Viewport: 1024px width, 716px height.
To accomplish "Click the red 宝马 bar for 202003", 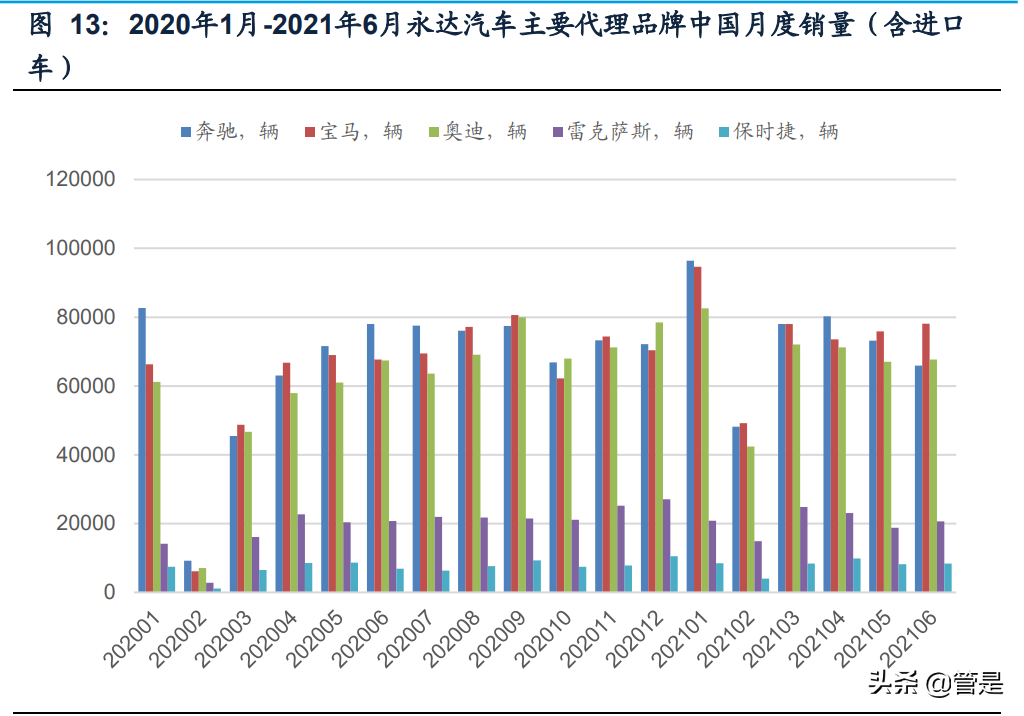I will [x=241, y=508].
